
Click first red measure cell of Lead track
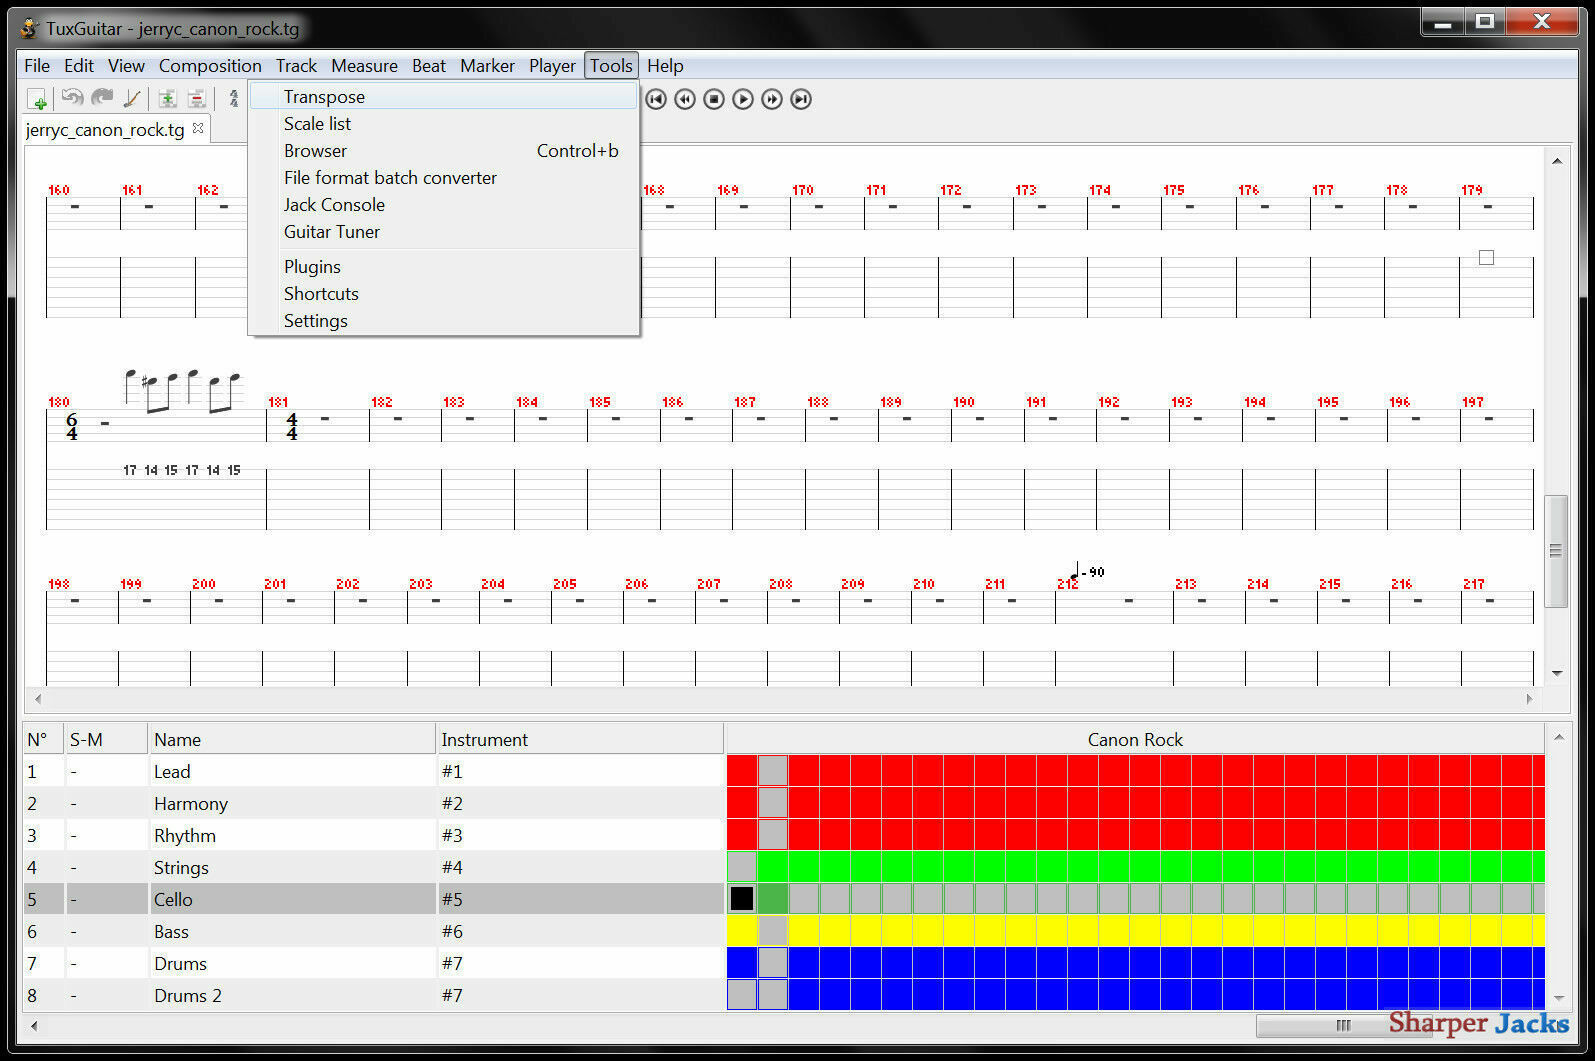pyautogui.click(x=742, y=770)
